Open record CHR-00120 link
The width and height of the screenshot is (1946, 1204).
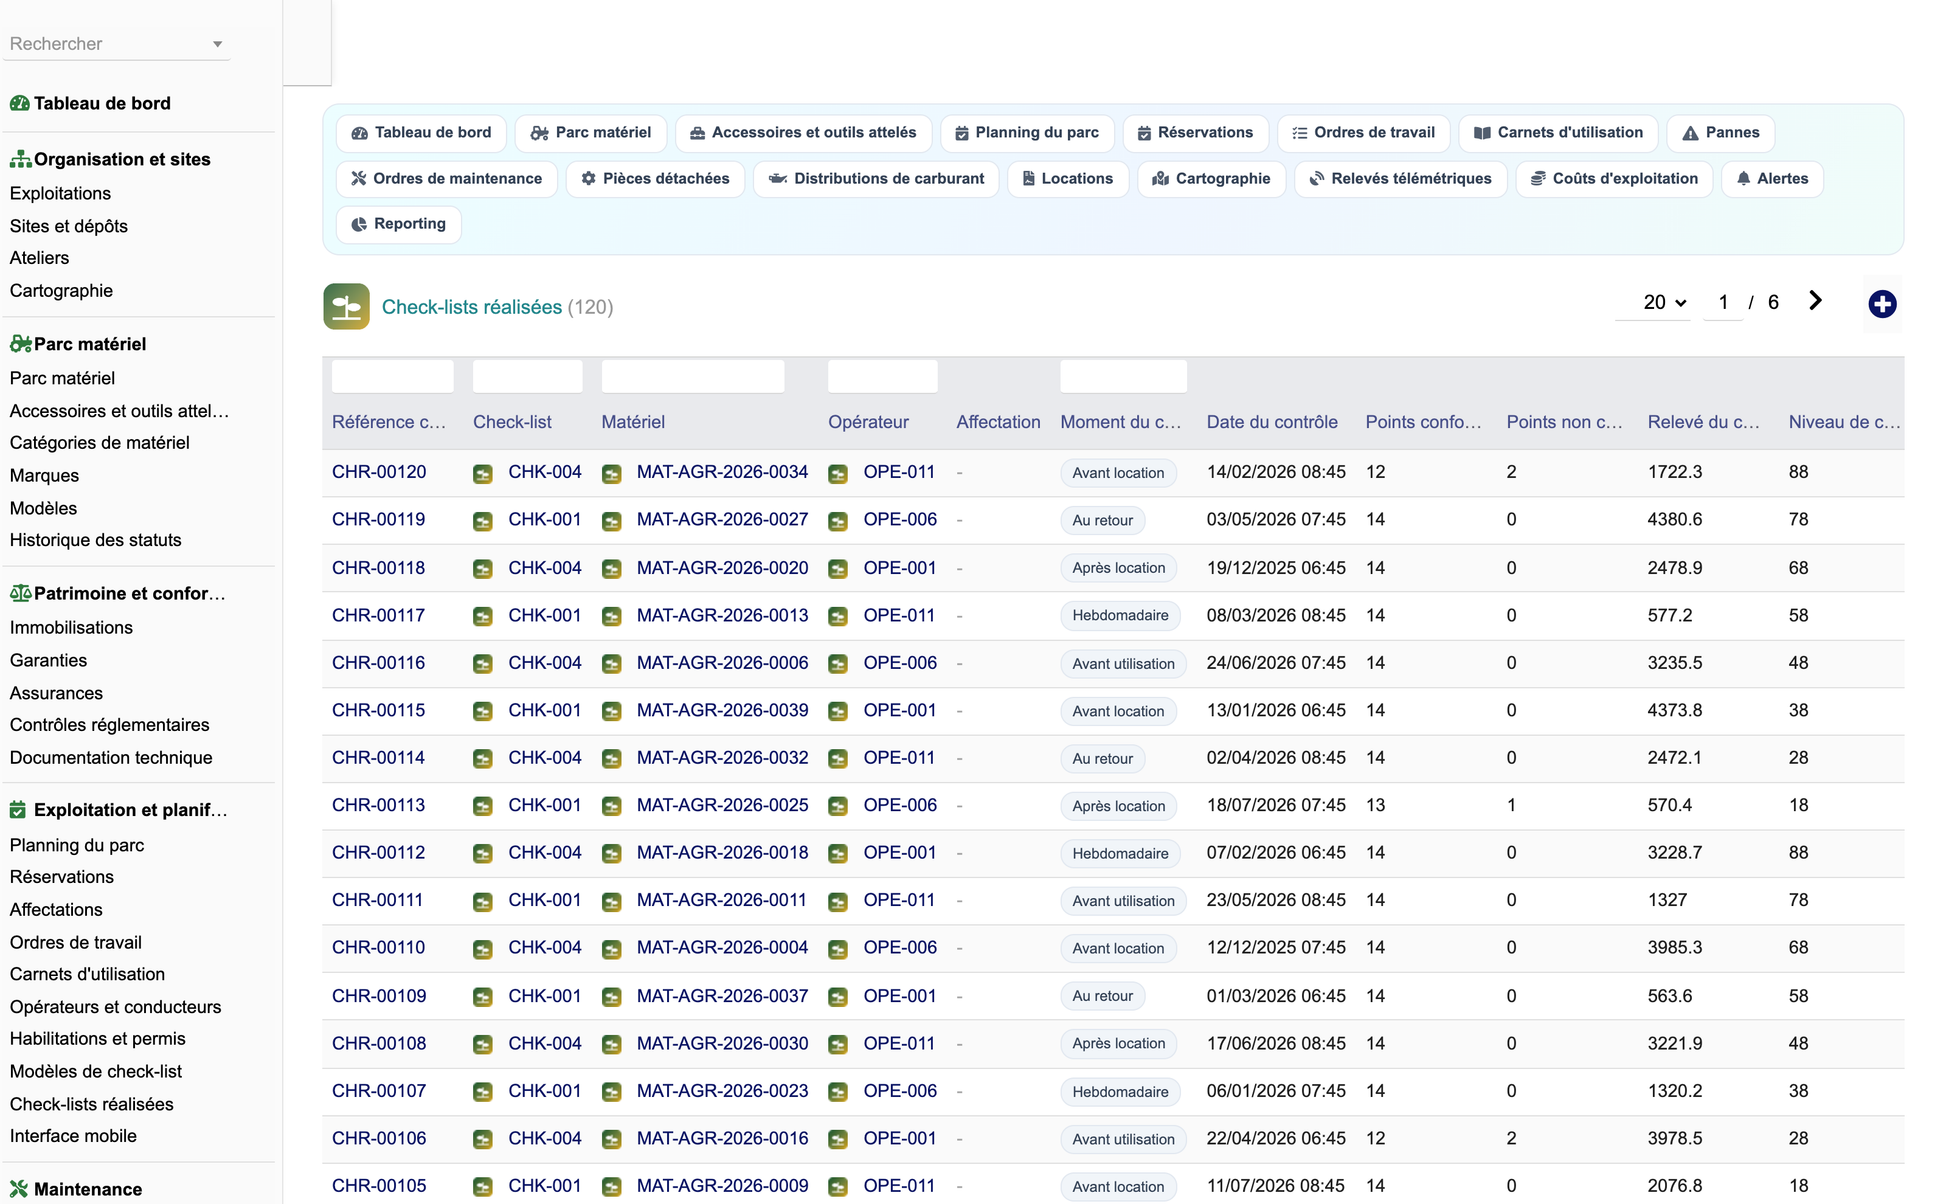(x=379, y=472)
